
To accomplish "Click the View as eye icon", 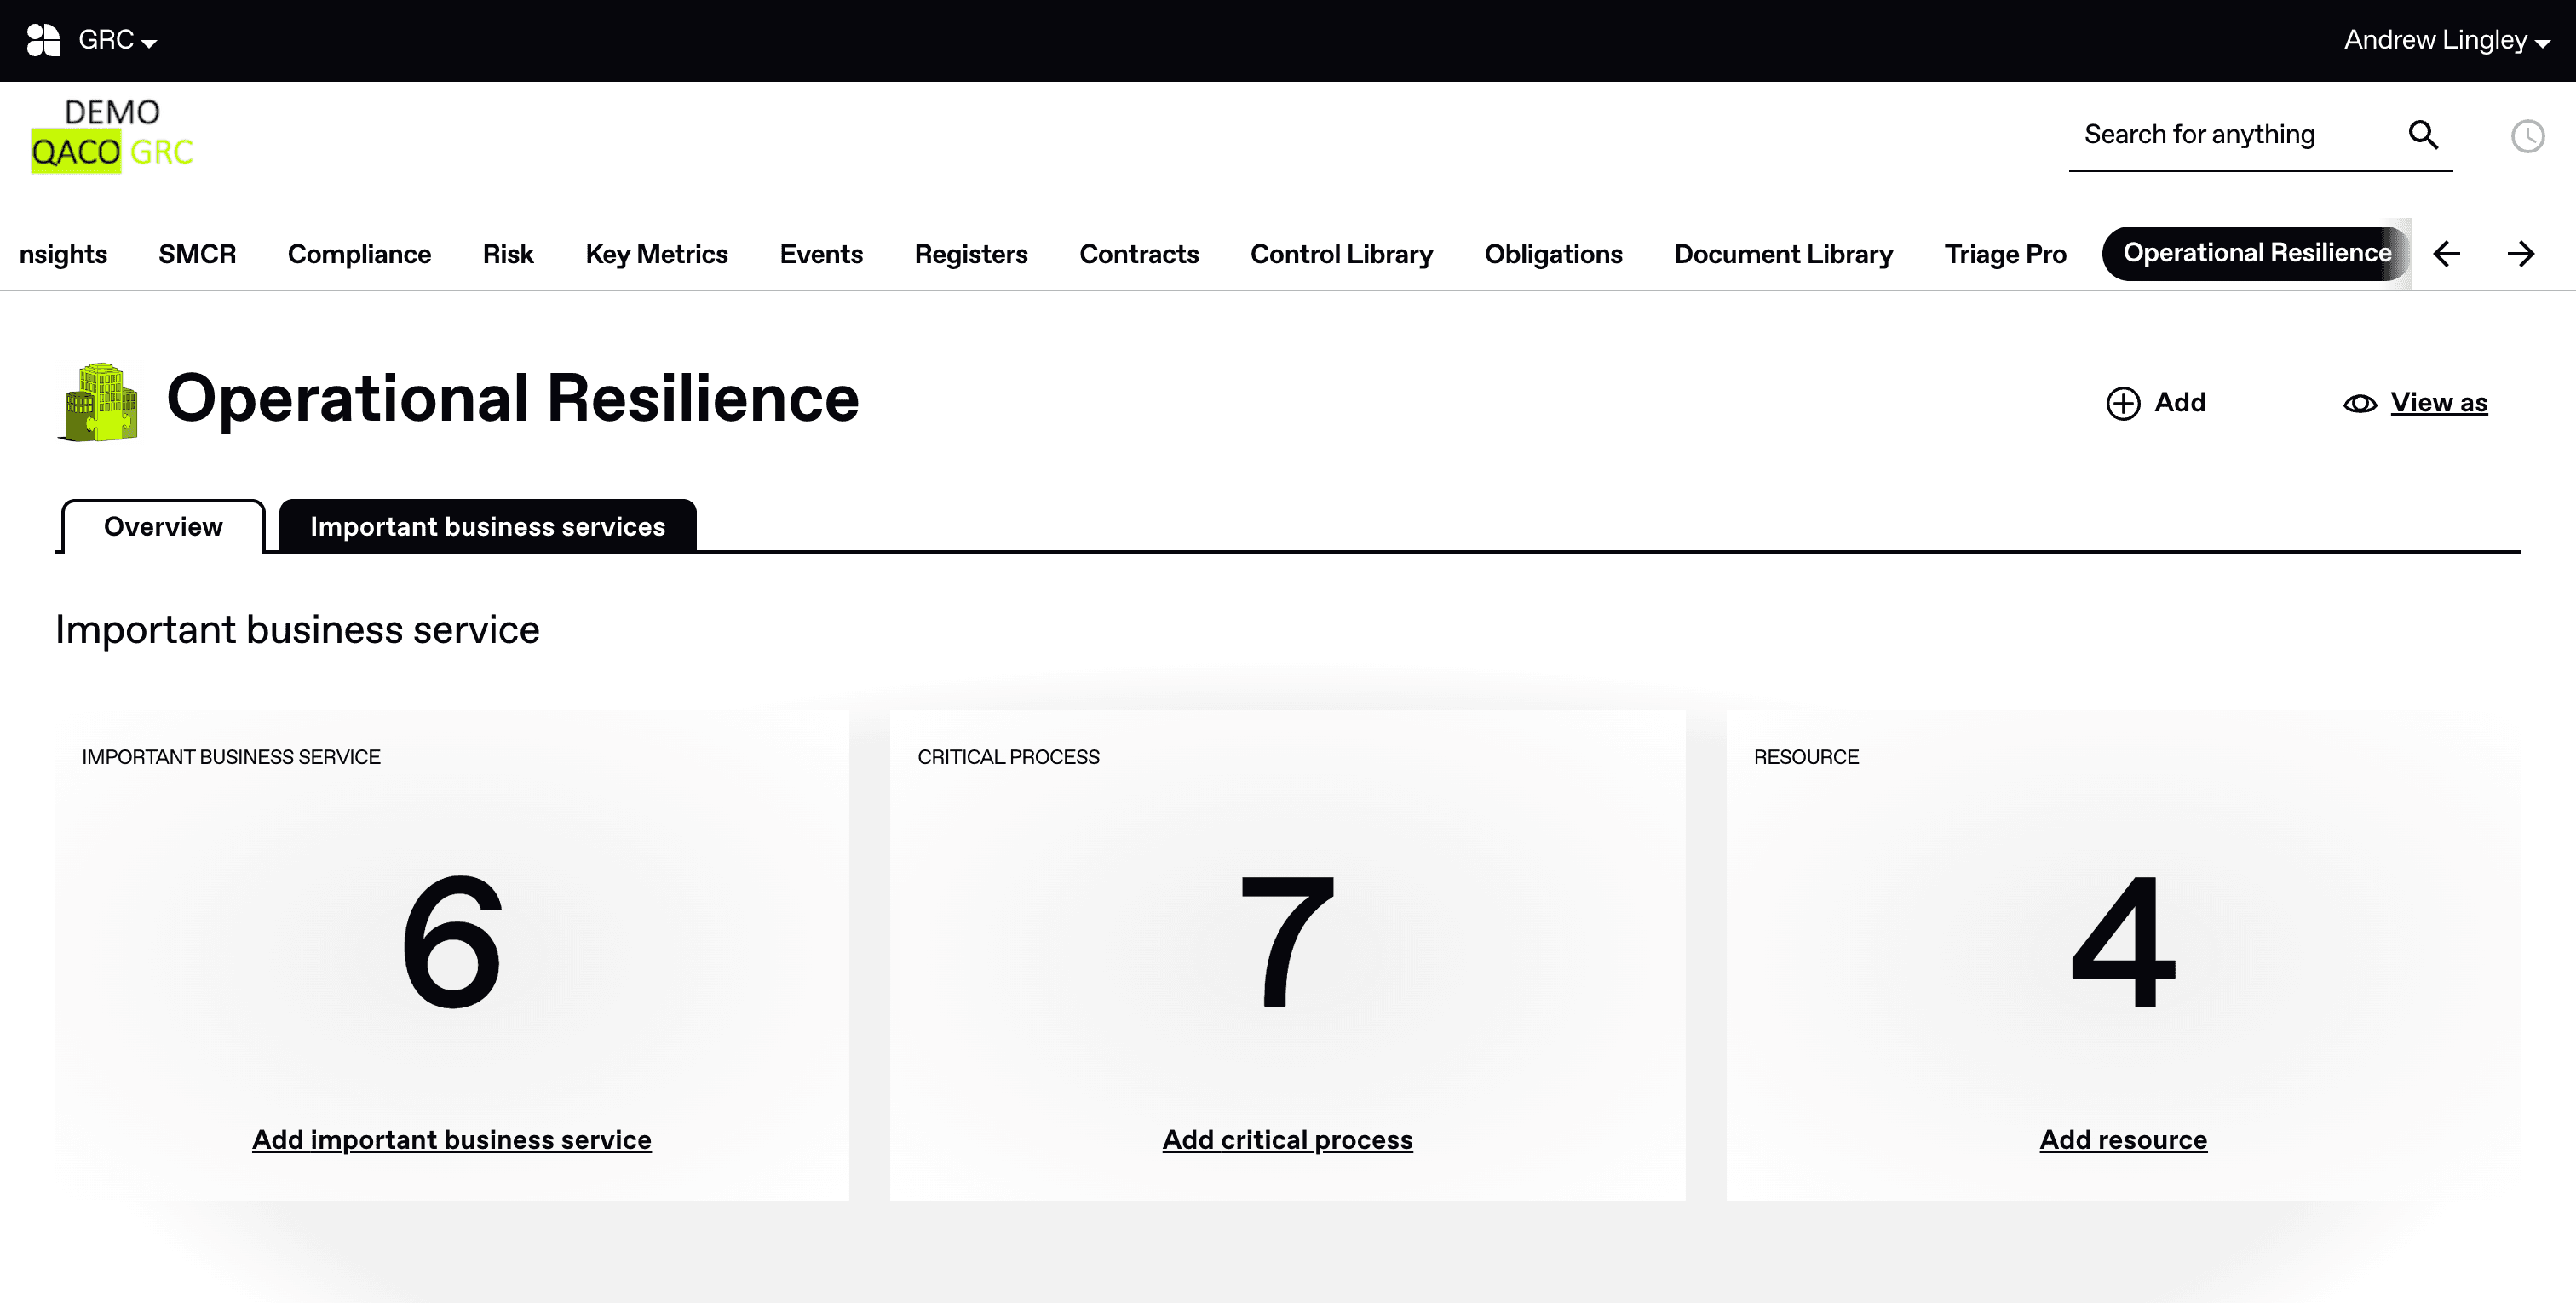I will 2359,403.
